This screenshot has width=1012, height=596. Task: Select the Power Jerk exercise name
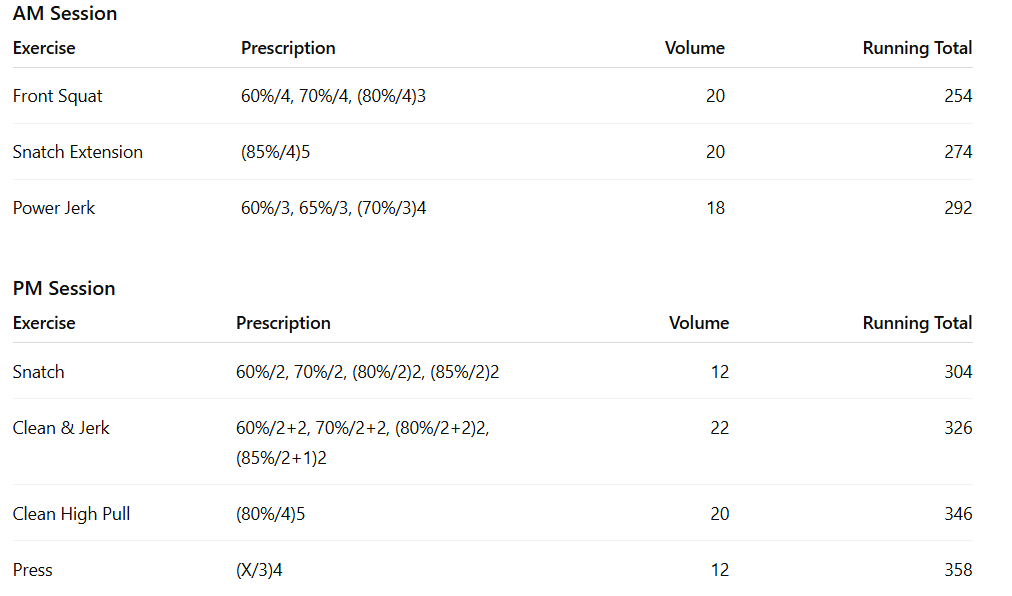(x=54, y=208)
